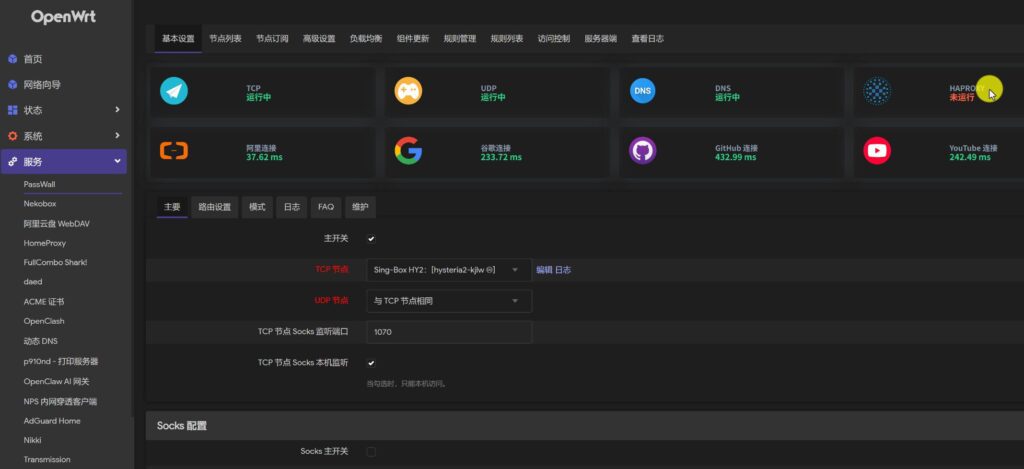Select the log (日志) sub-tab

point(292,207)
